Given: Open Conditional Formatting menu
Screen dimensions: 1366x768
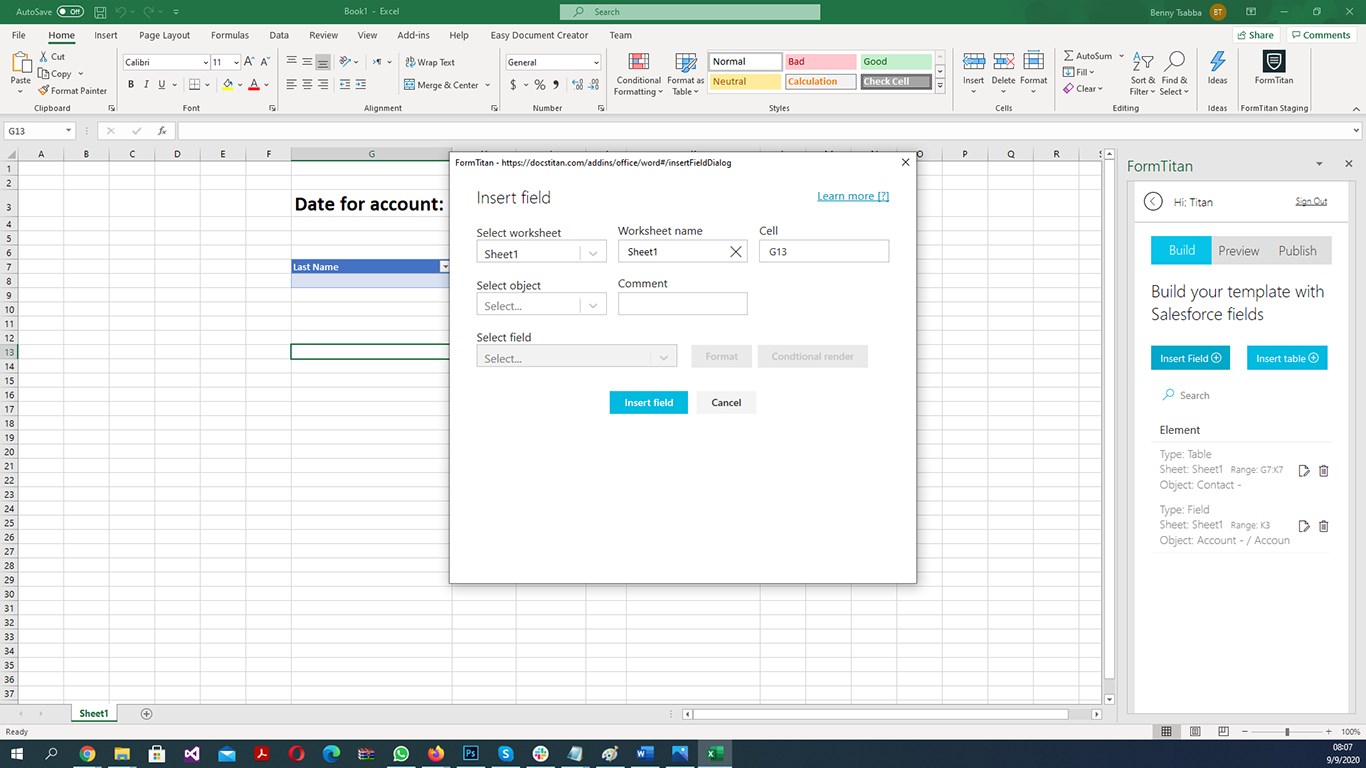Looking at the screenshot, I should pos(638,74).
